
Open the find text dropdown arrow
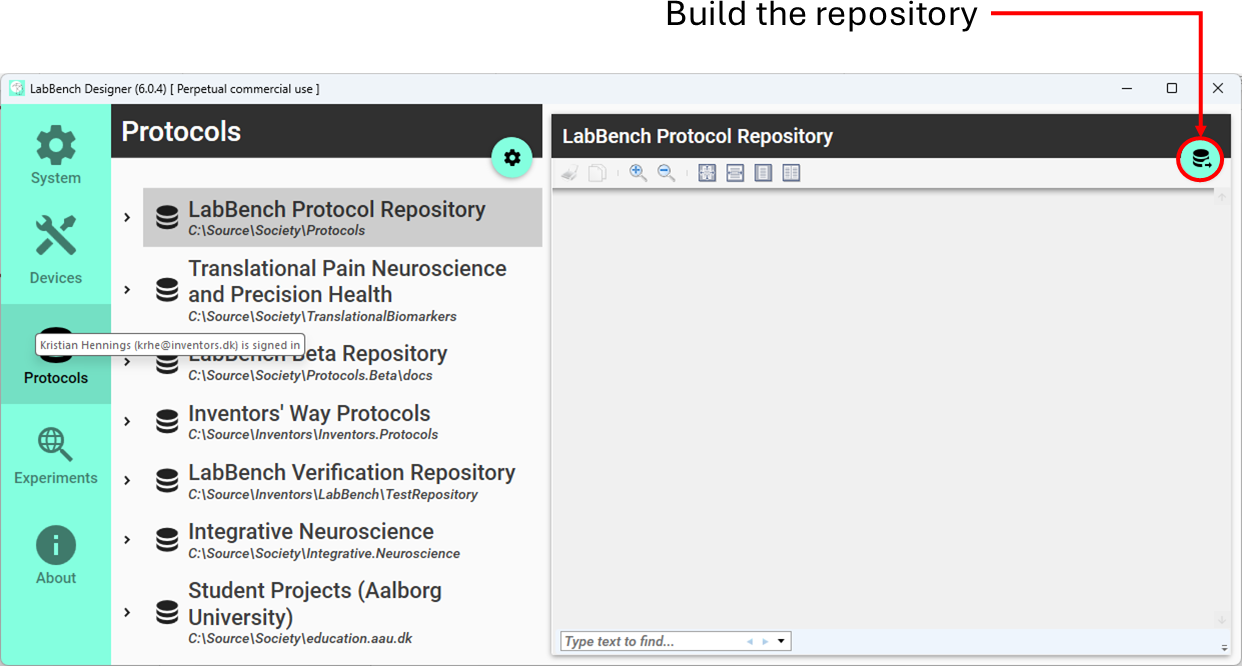781,641
